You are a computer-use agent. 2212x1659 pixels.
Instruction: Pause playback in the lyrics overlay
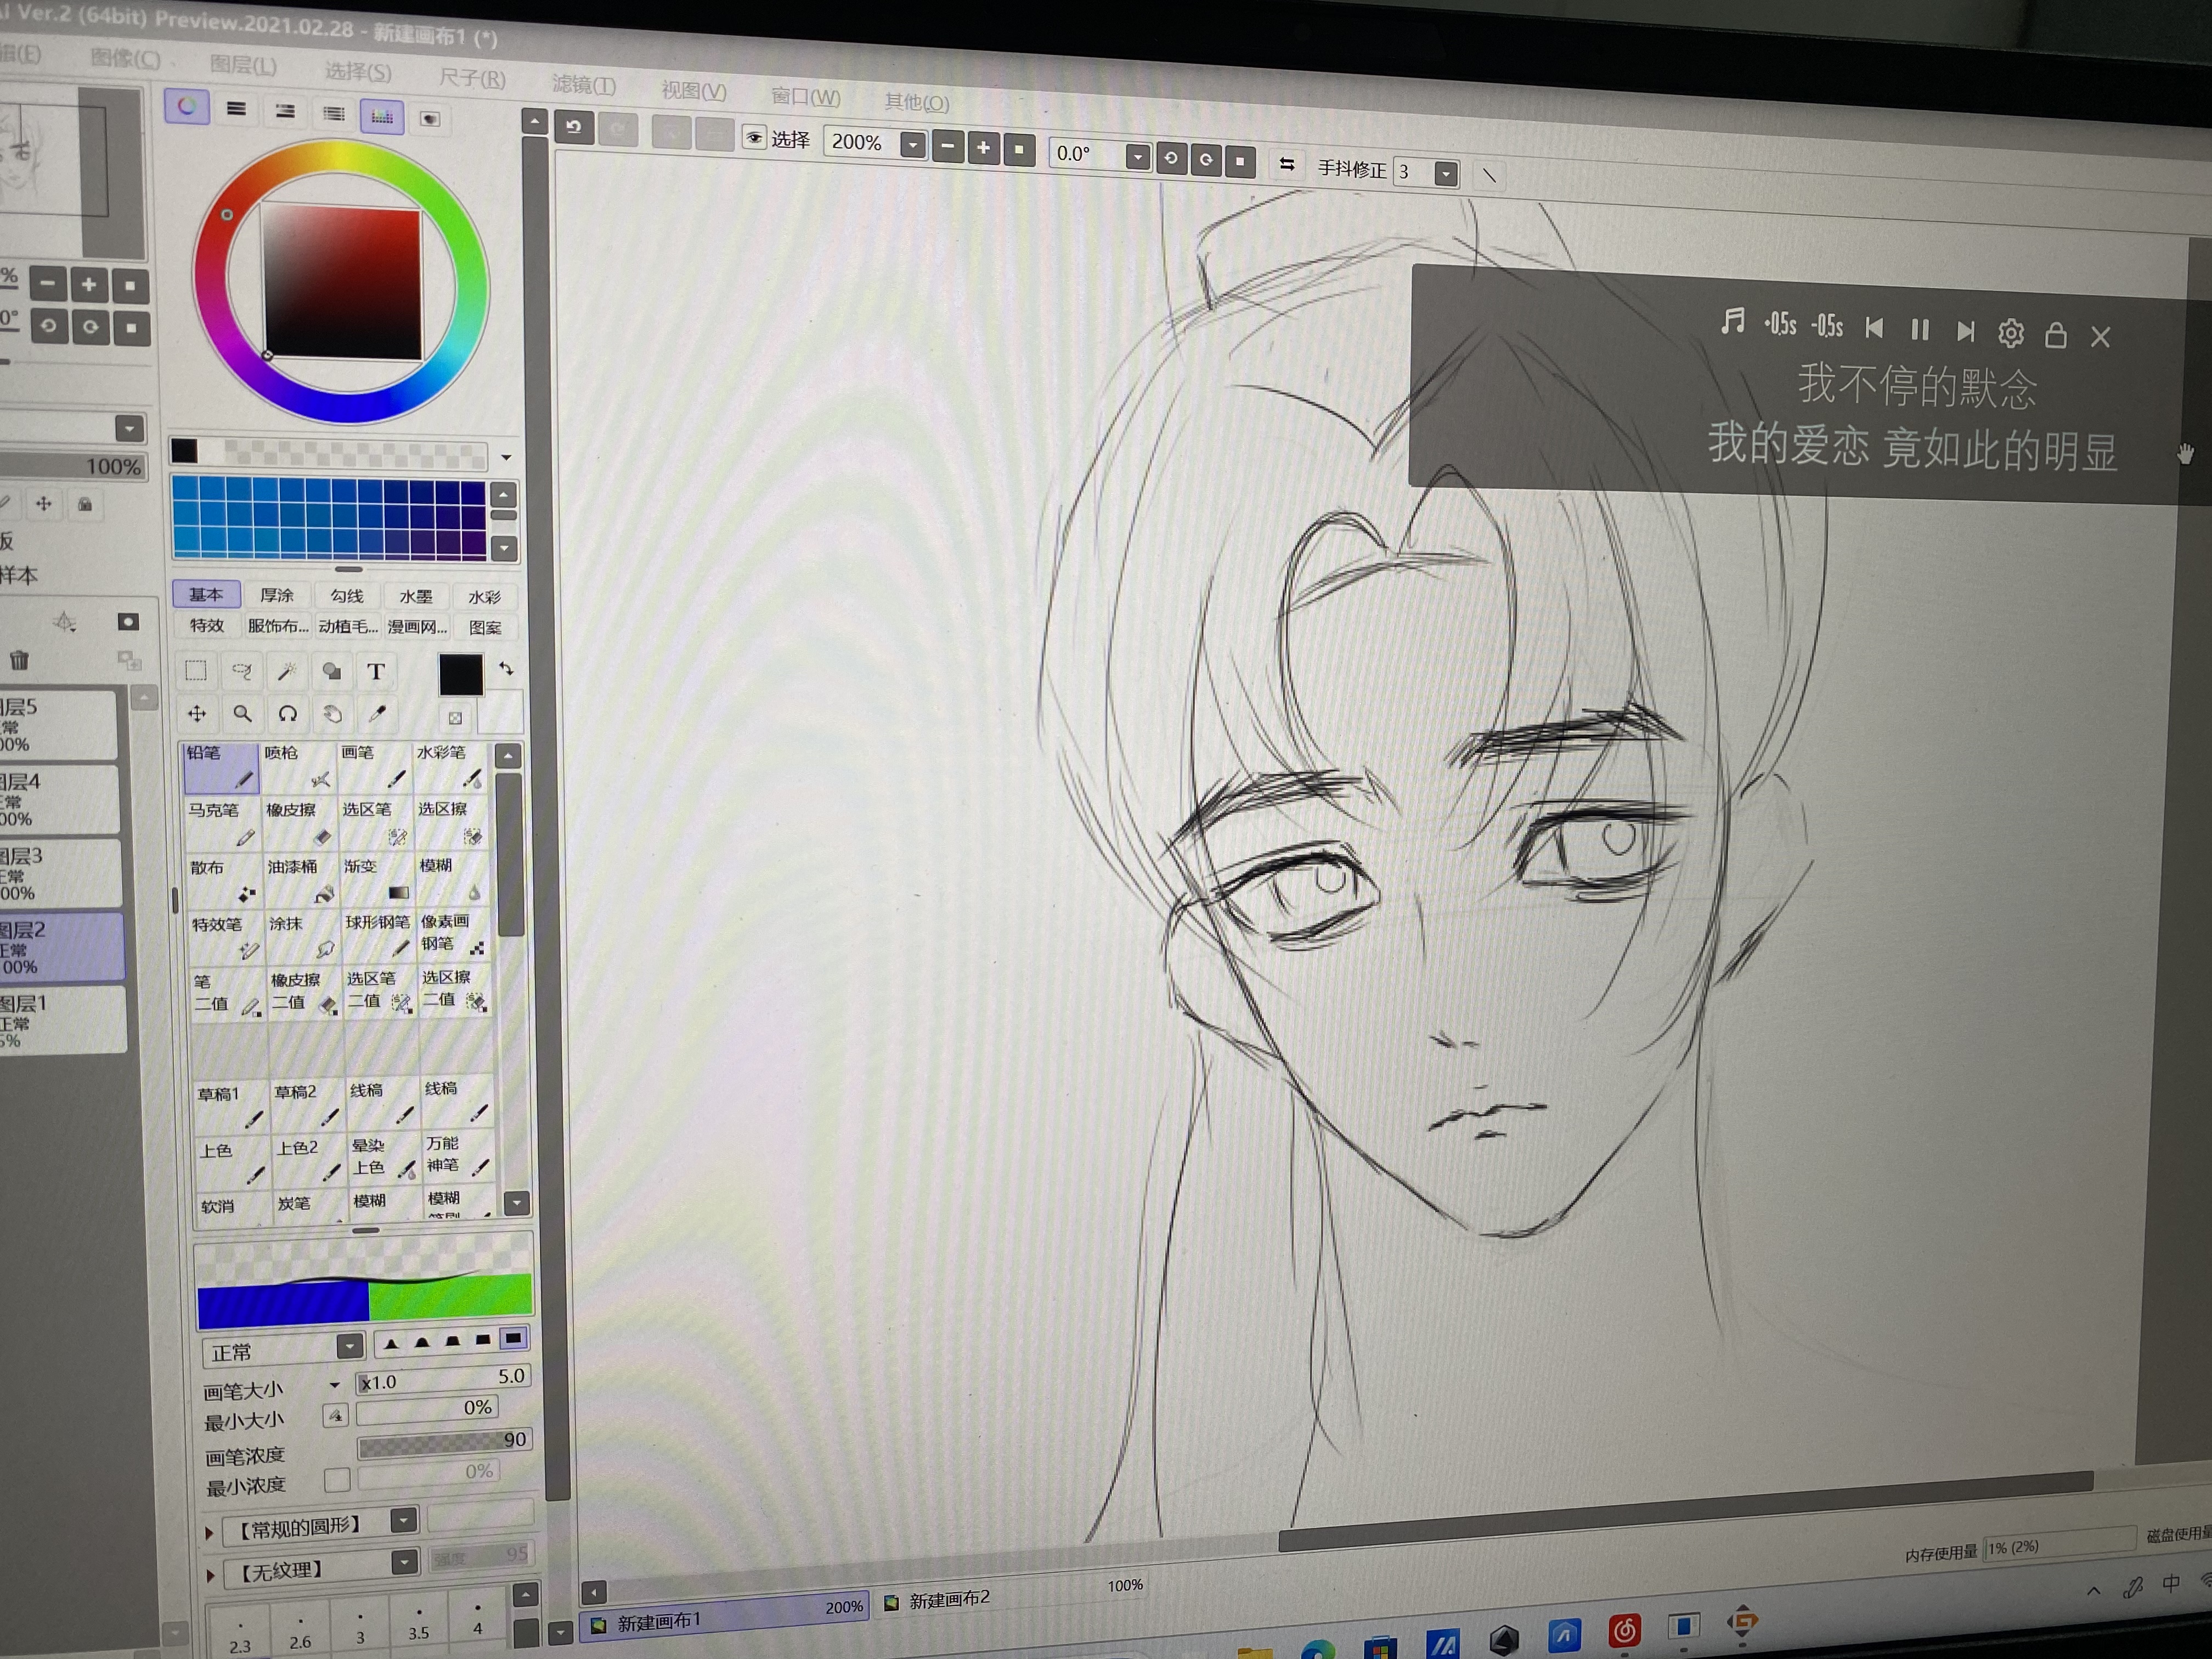coord(1919,329)
